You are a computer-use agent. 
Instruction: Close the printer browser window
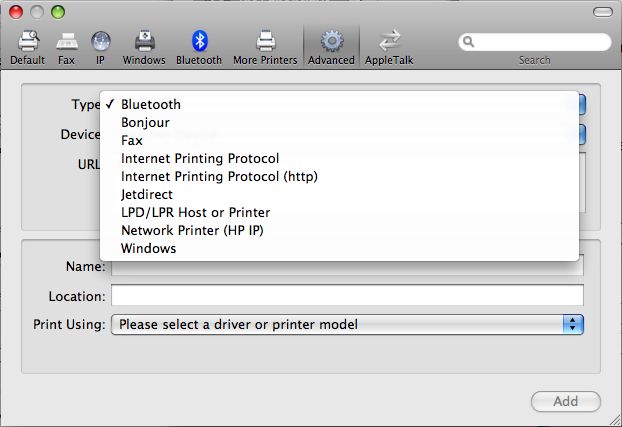click(x=16, y=12)
